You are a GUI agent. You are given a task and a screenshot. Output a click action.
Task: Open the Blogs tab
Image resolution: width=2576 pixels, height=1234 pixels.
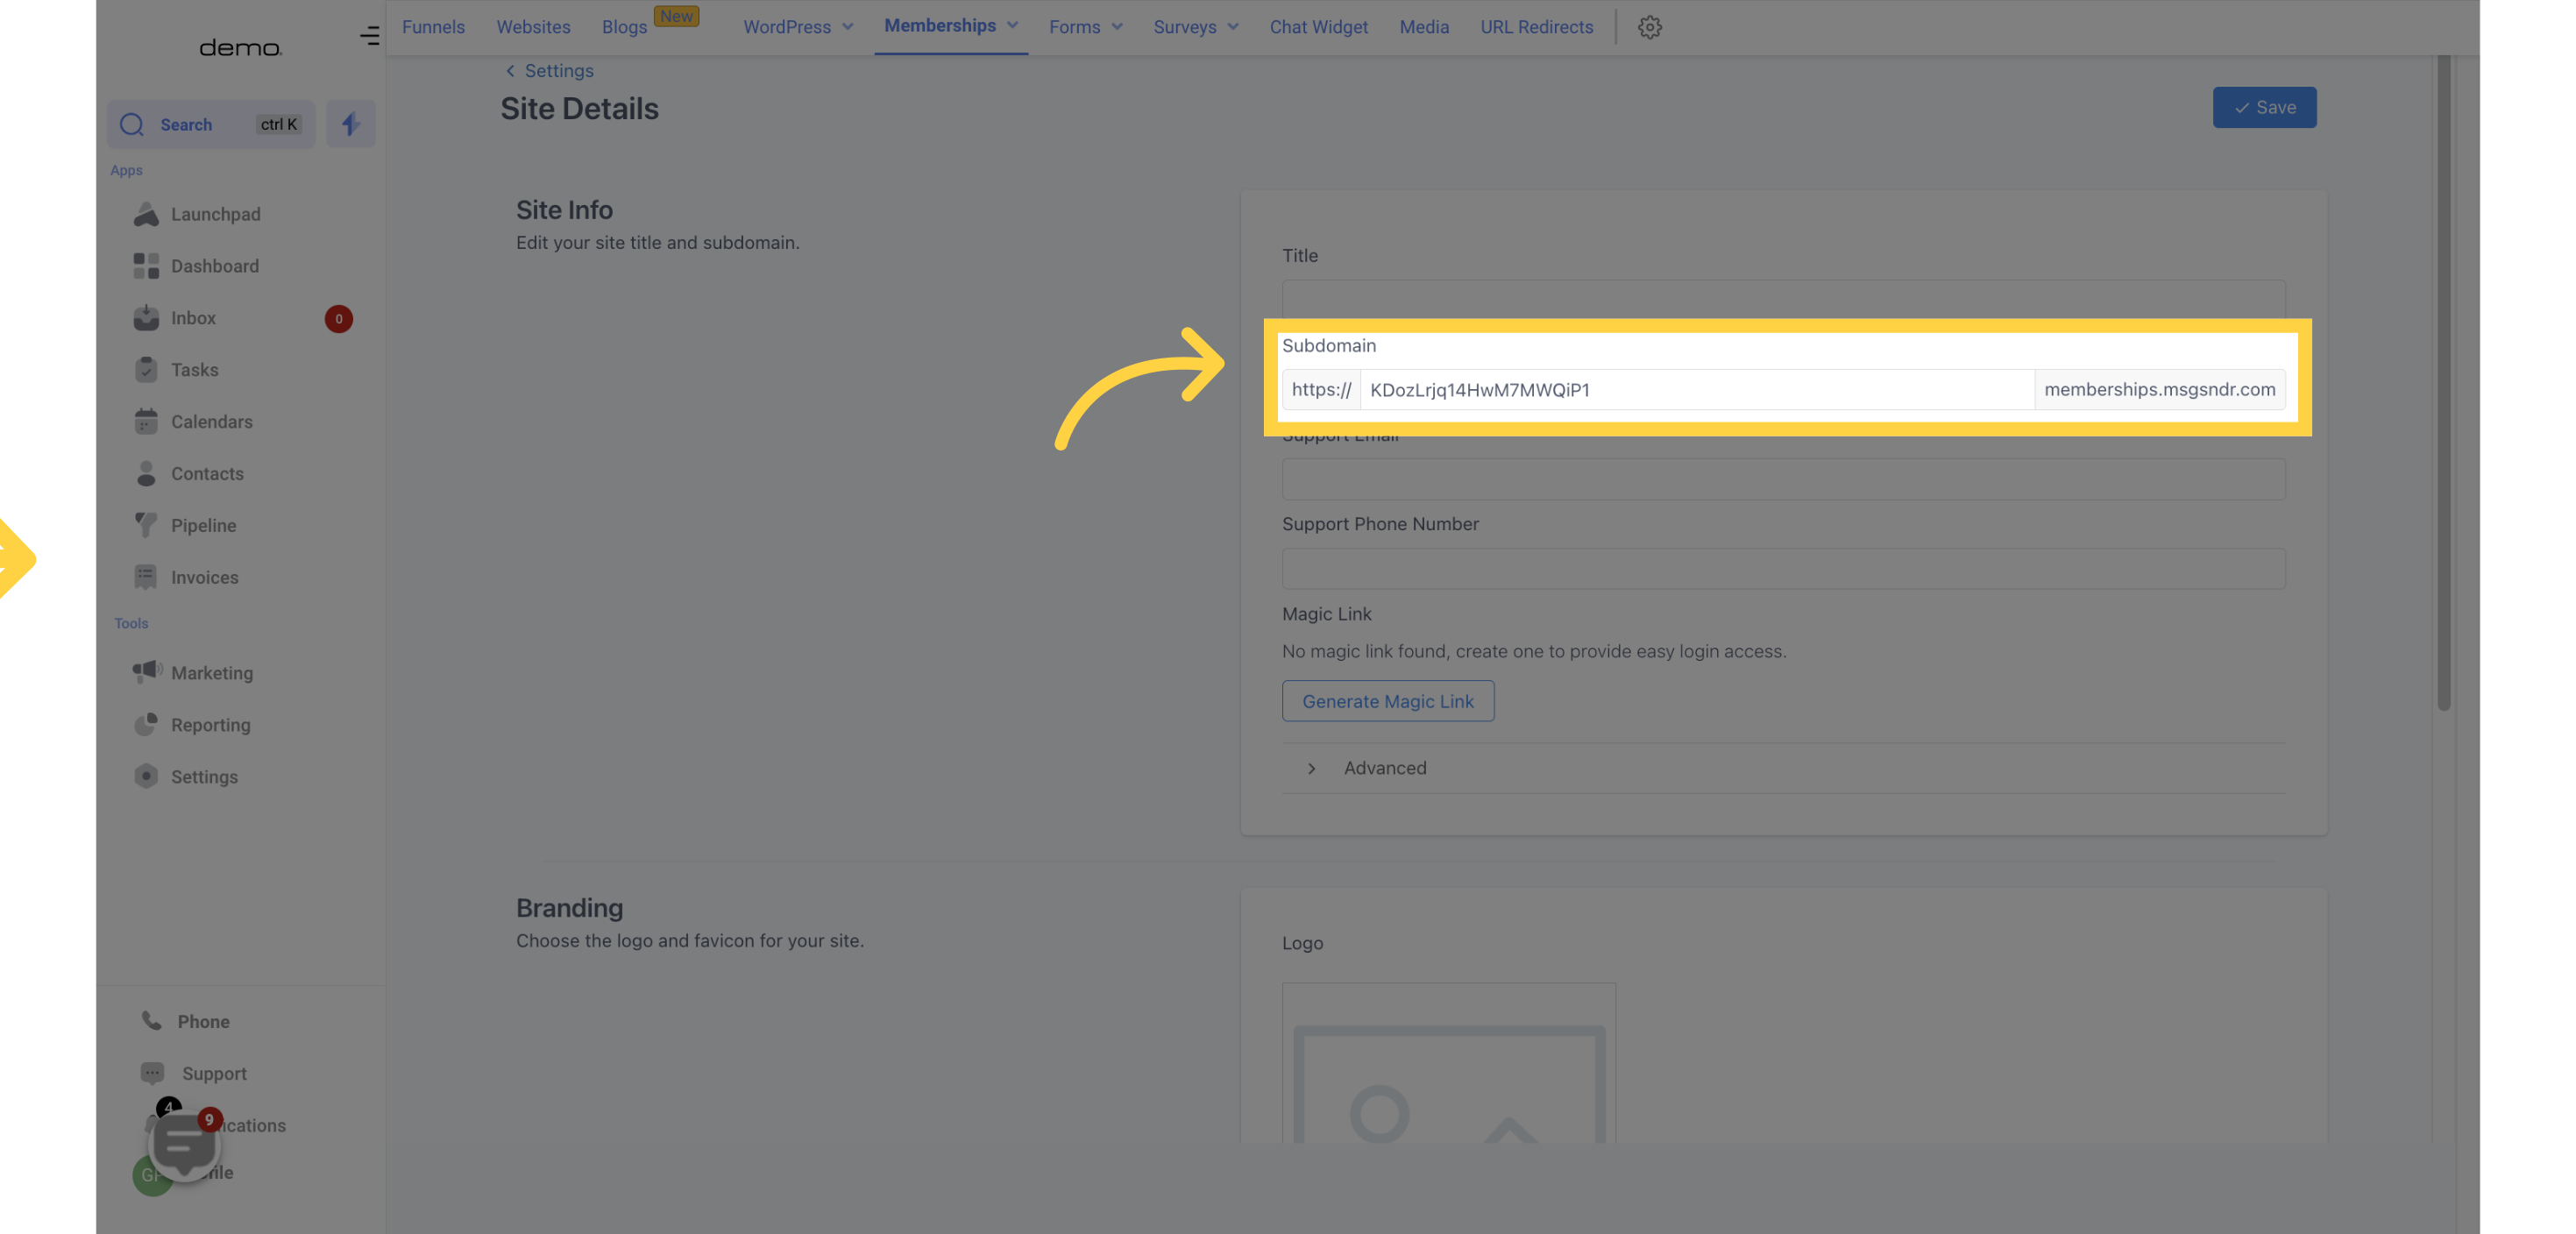(x=625, y=27)
